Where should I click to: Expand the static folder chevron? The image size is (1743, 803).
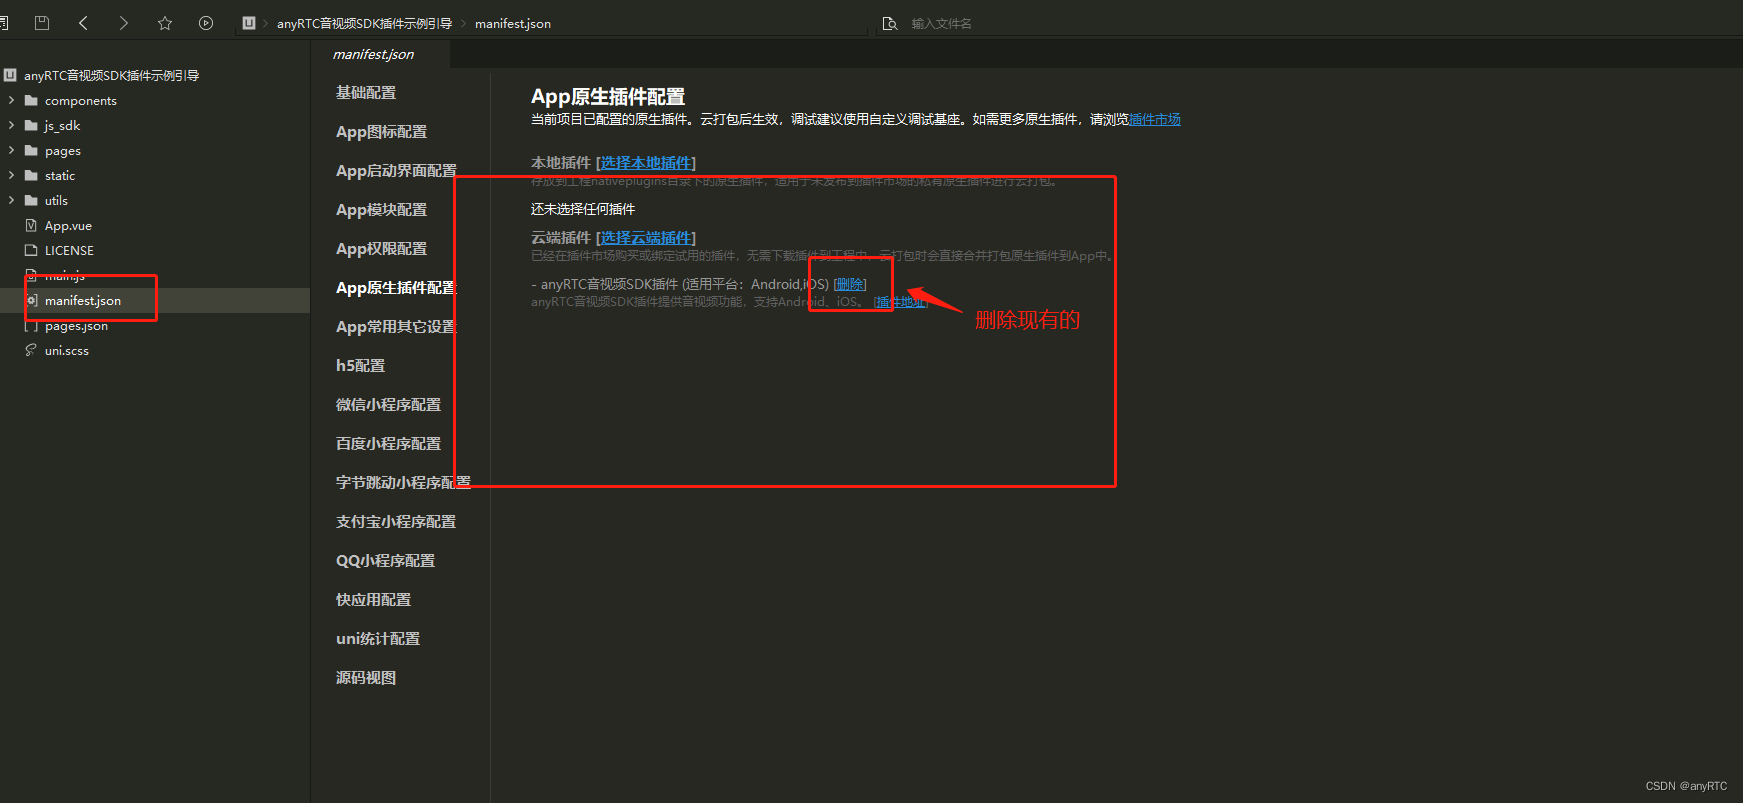click(x=11, y=175)
